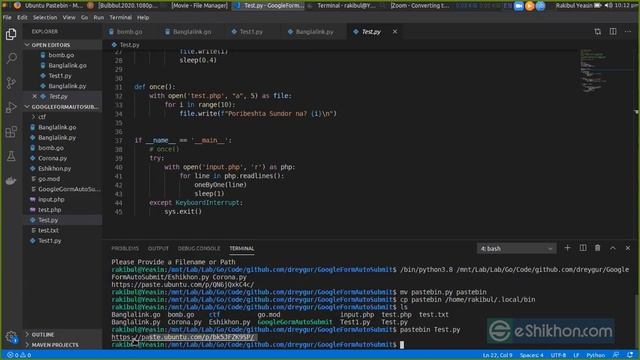Create a new terminal with plus icon
Viewport: 640px width, 360px height.
coord(567,248)
